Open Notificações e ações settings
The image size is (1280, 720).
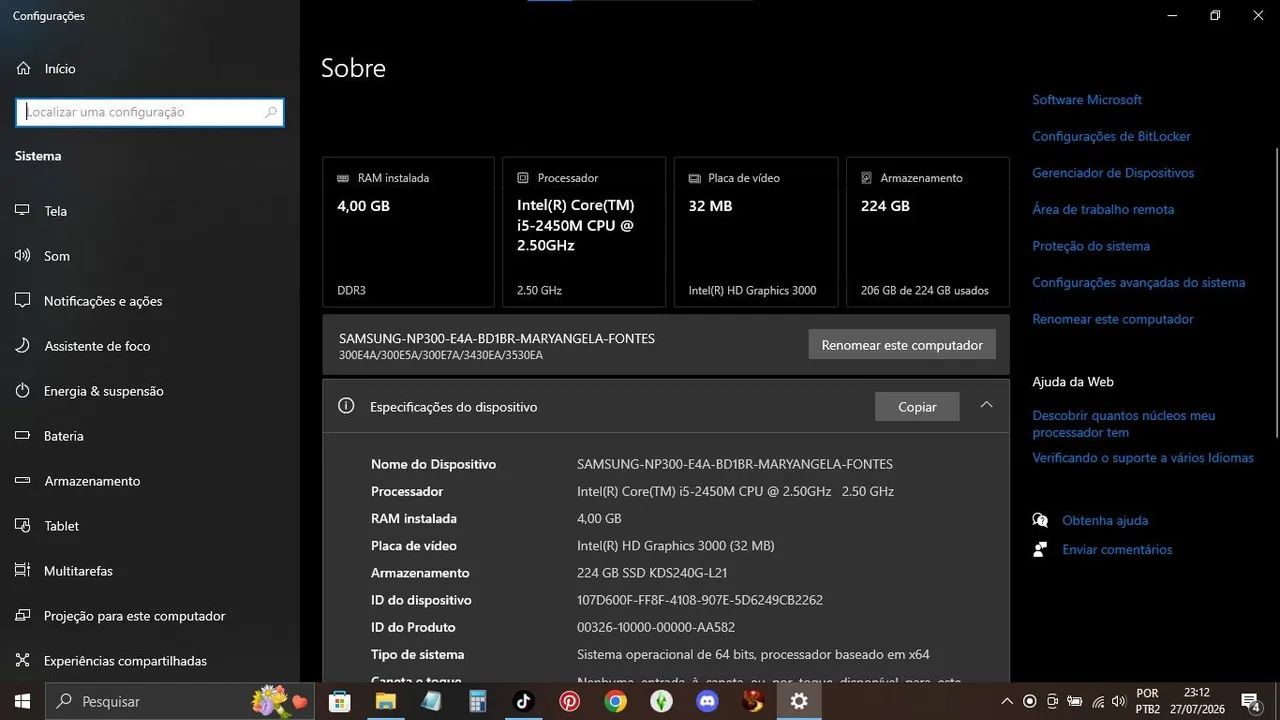(x=103, y=301)
